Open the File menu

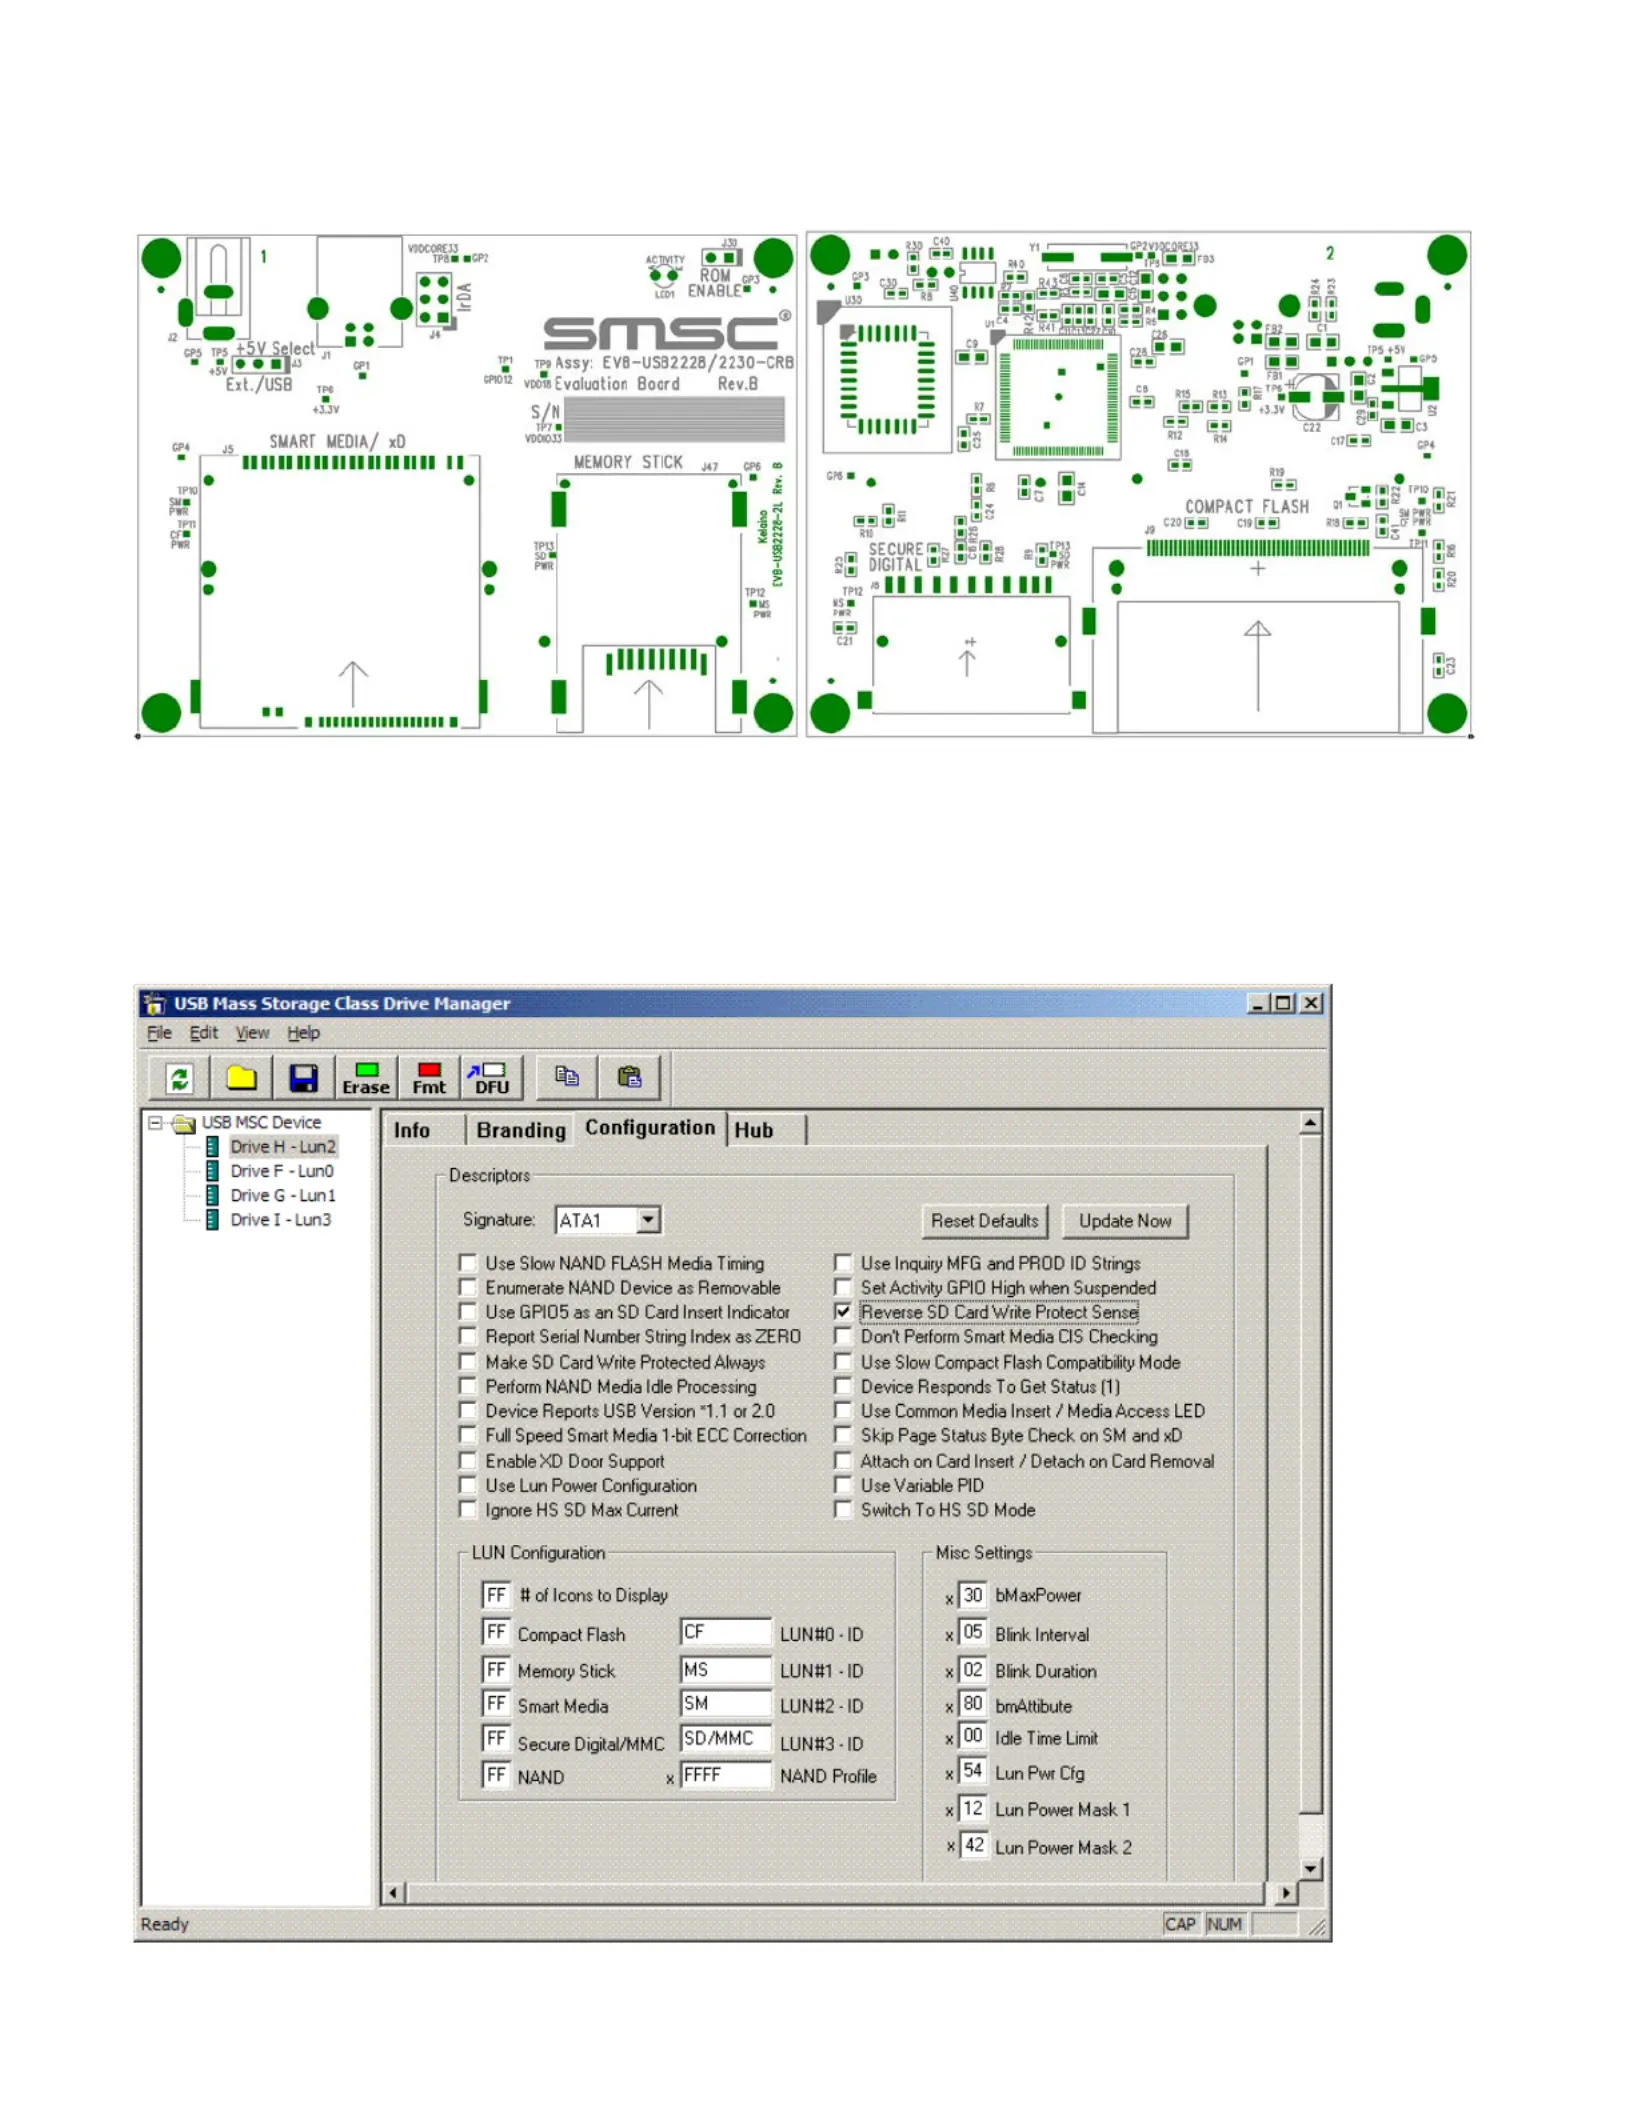click(x=159, y=1033)
